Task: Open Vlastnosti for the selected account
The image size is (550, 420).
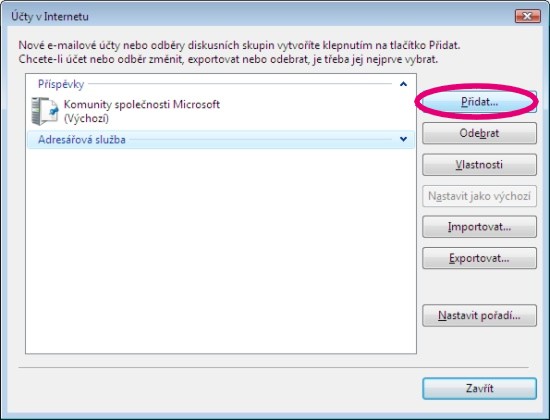Action: (479, 165)
